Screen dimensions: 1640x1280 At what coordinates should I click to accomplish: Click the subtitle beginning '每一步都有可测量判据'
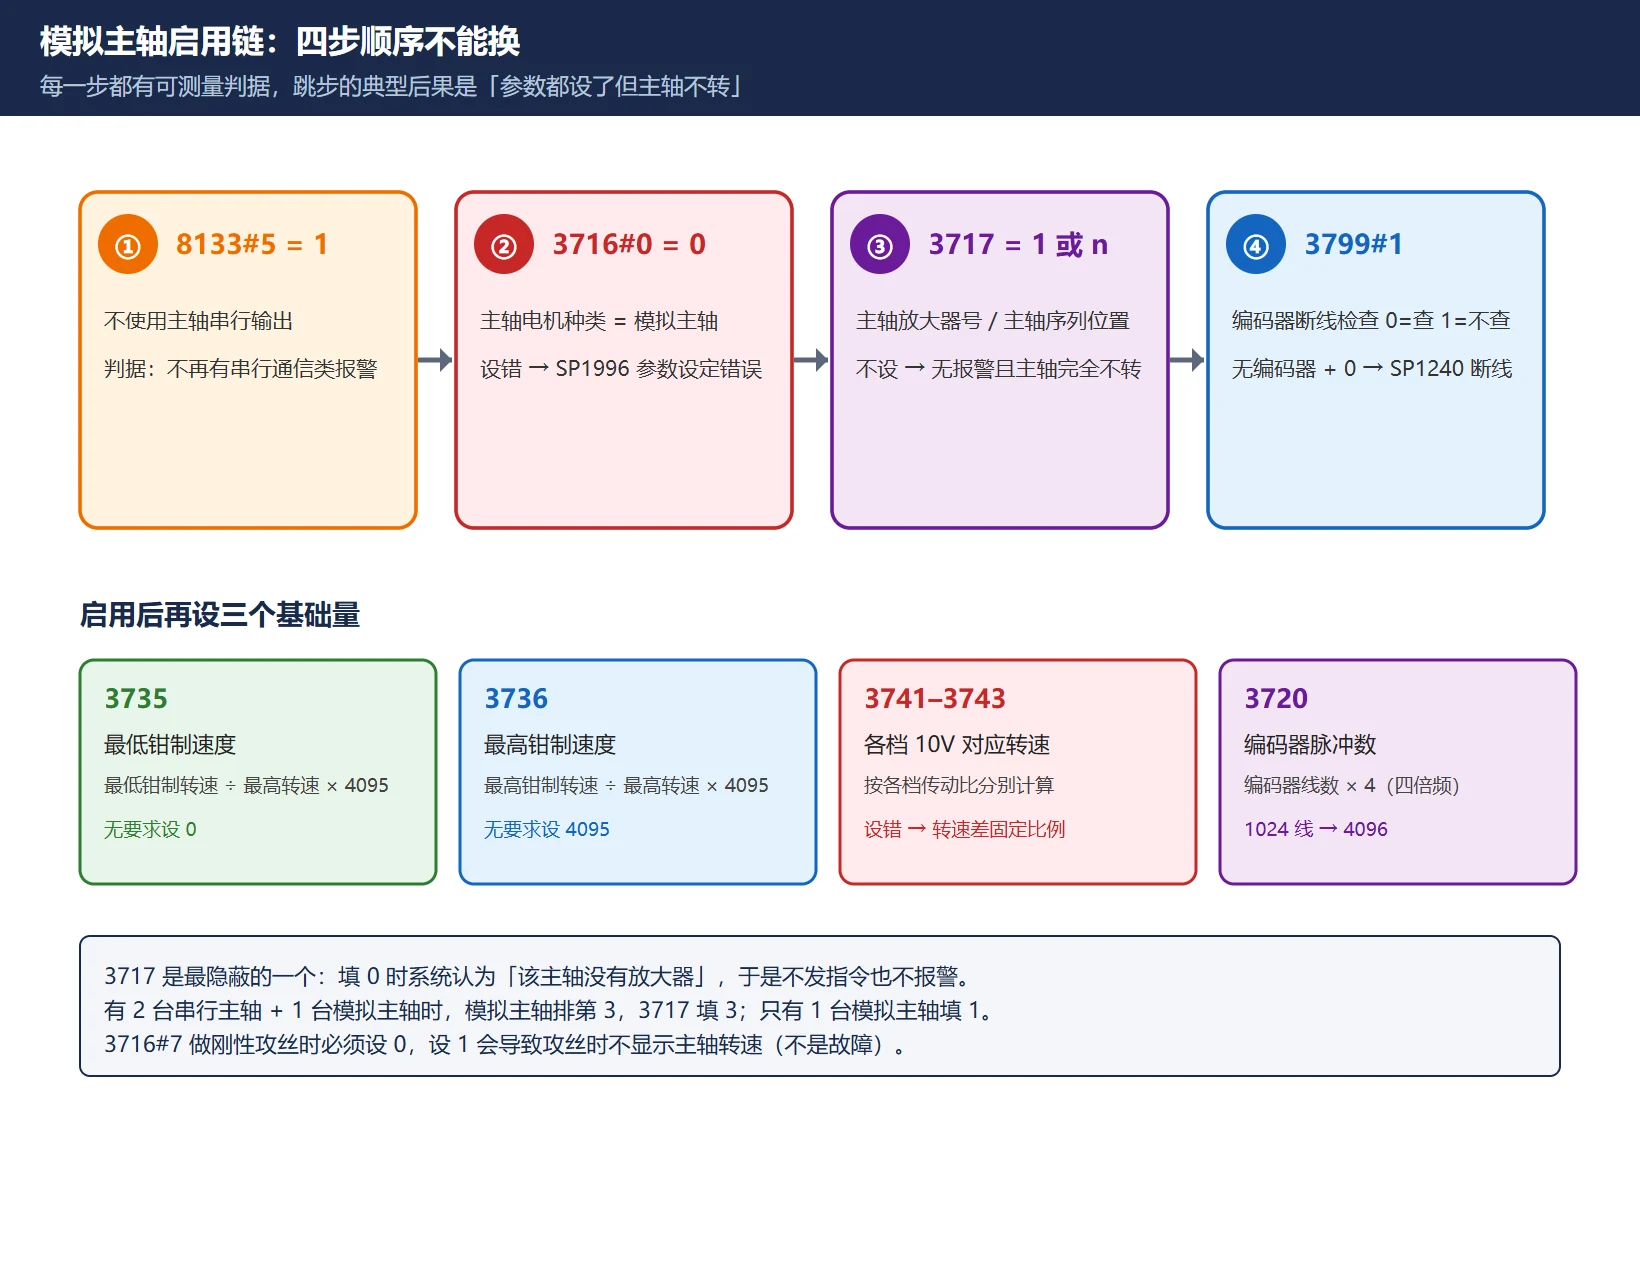391,87
